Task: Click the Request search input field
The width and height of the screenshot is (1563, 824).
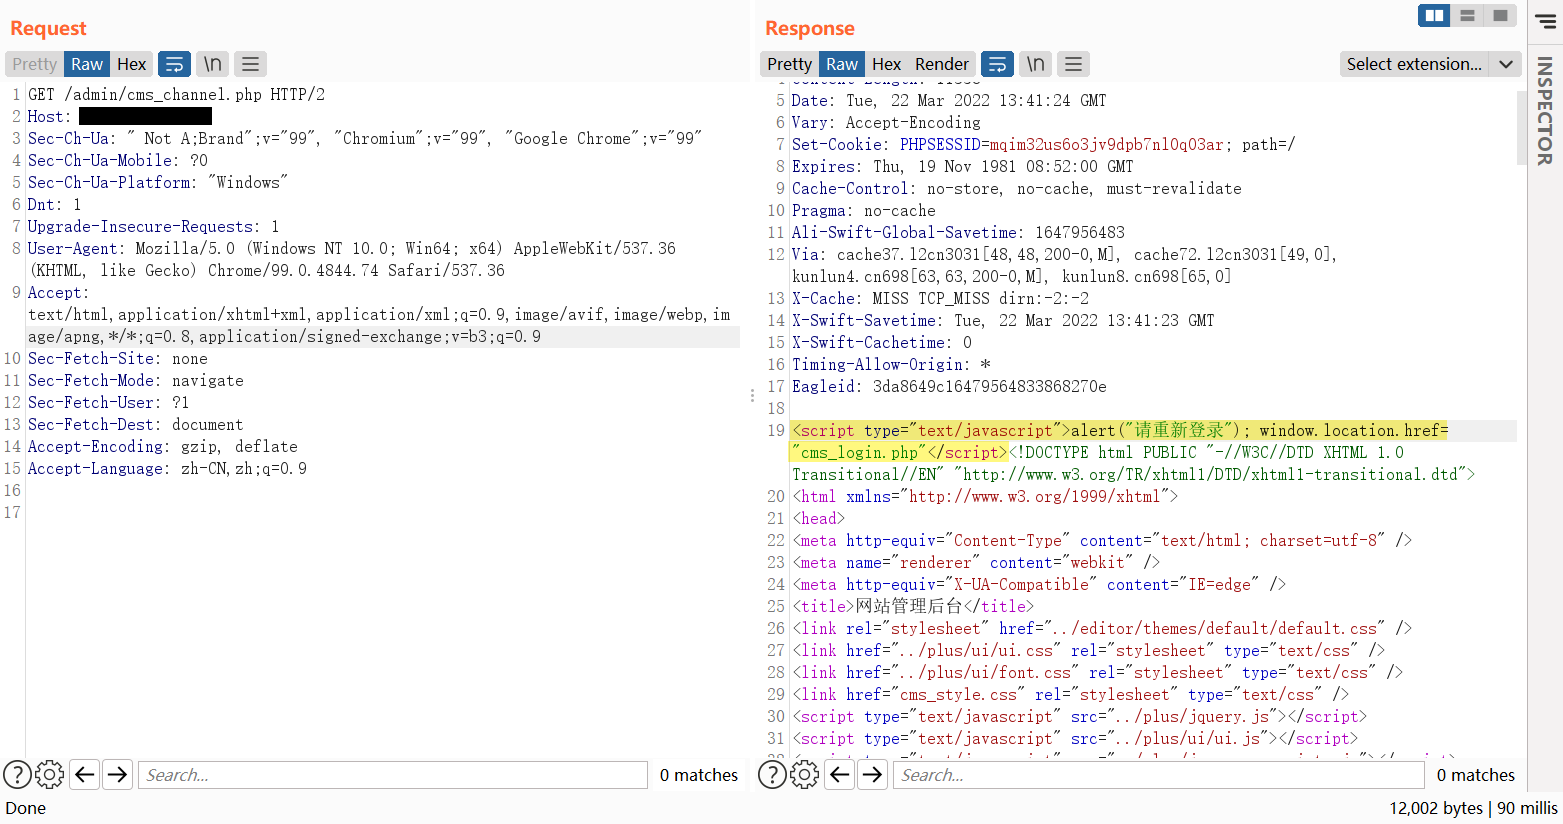Action: pyautogui.click(x=393, y=775)
